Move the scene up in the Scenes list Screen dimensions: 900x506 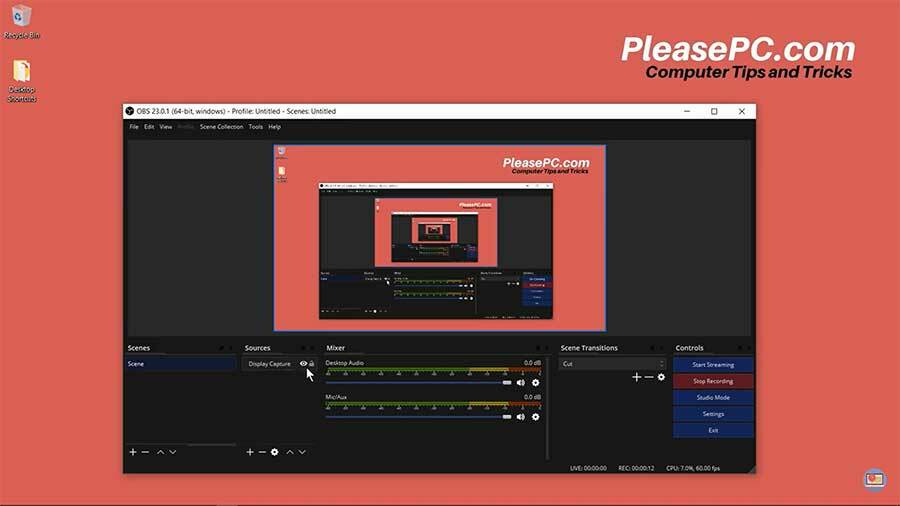pos(161,452)
